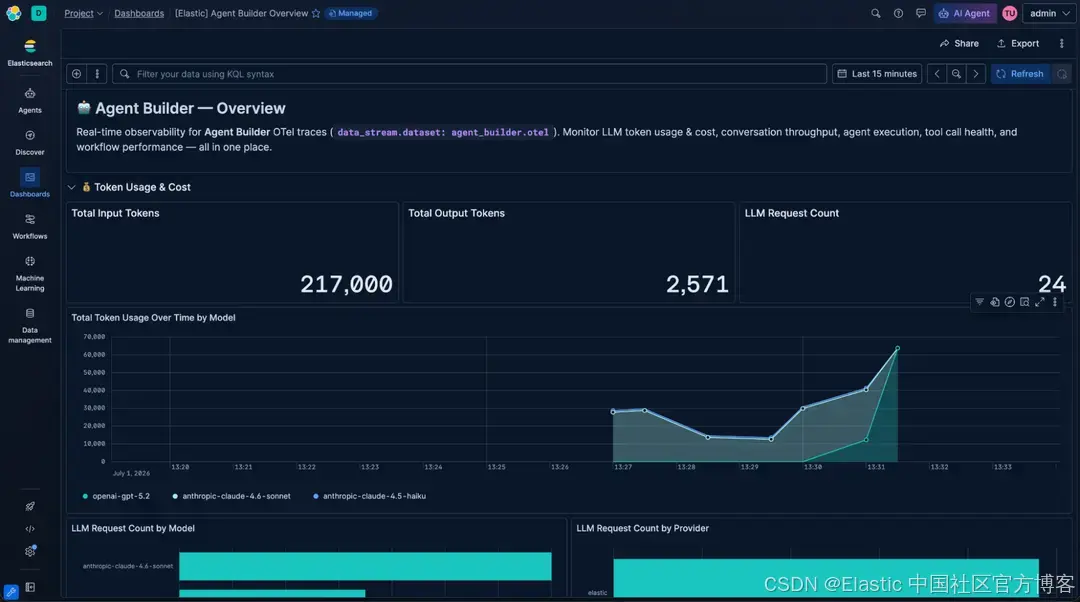1080x602 pixels.
Task: Open the query bar options menu
Action: click(x=97, y=74)
